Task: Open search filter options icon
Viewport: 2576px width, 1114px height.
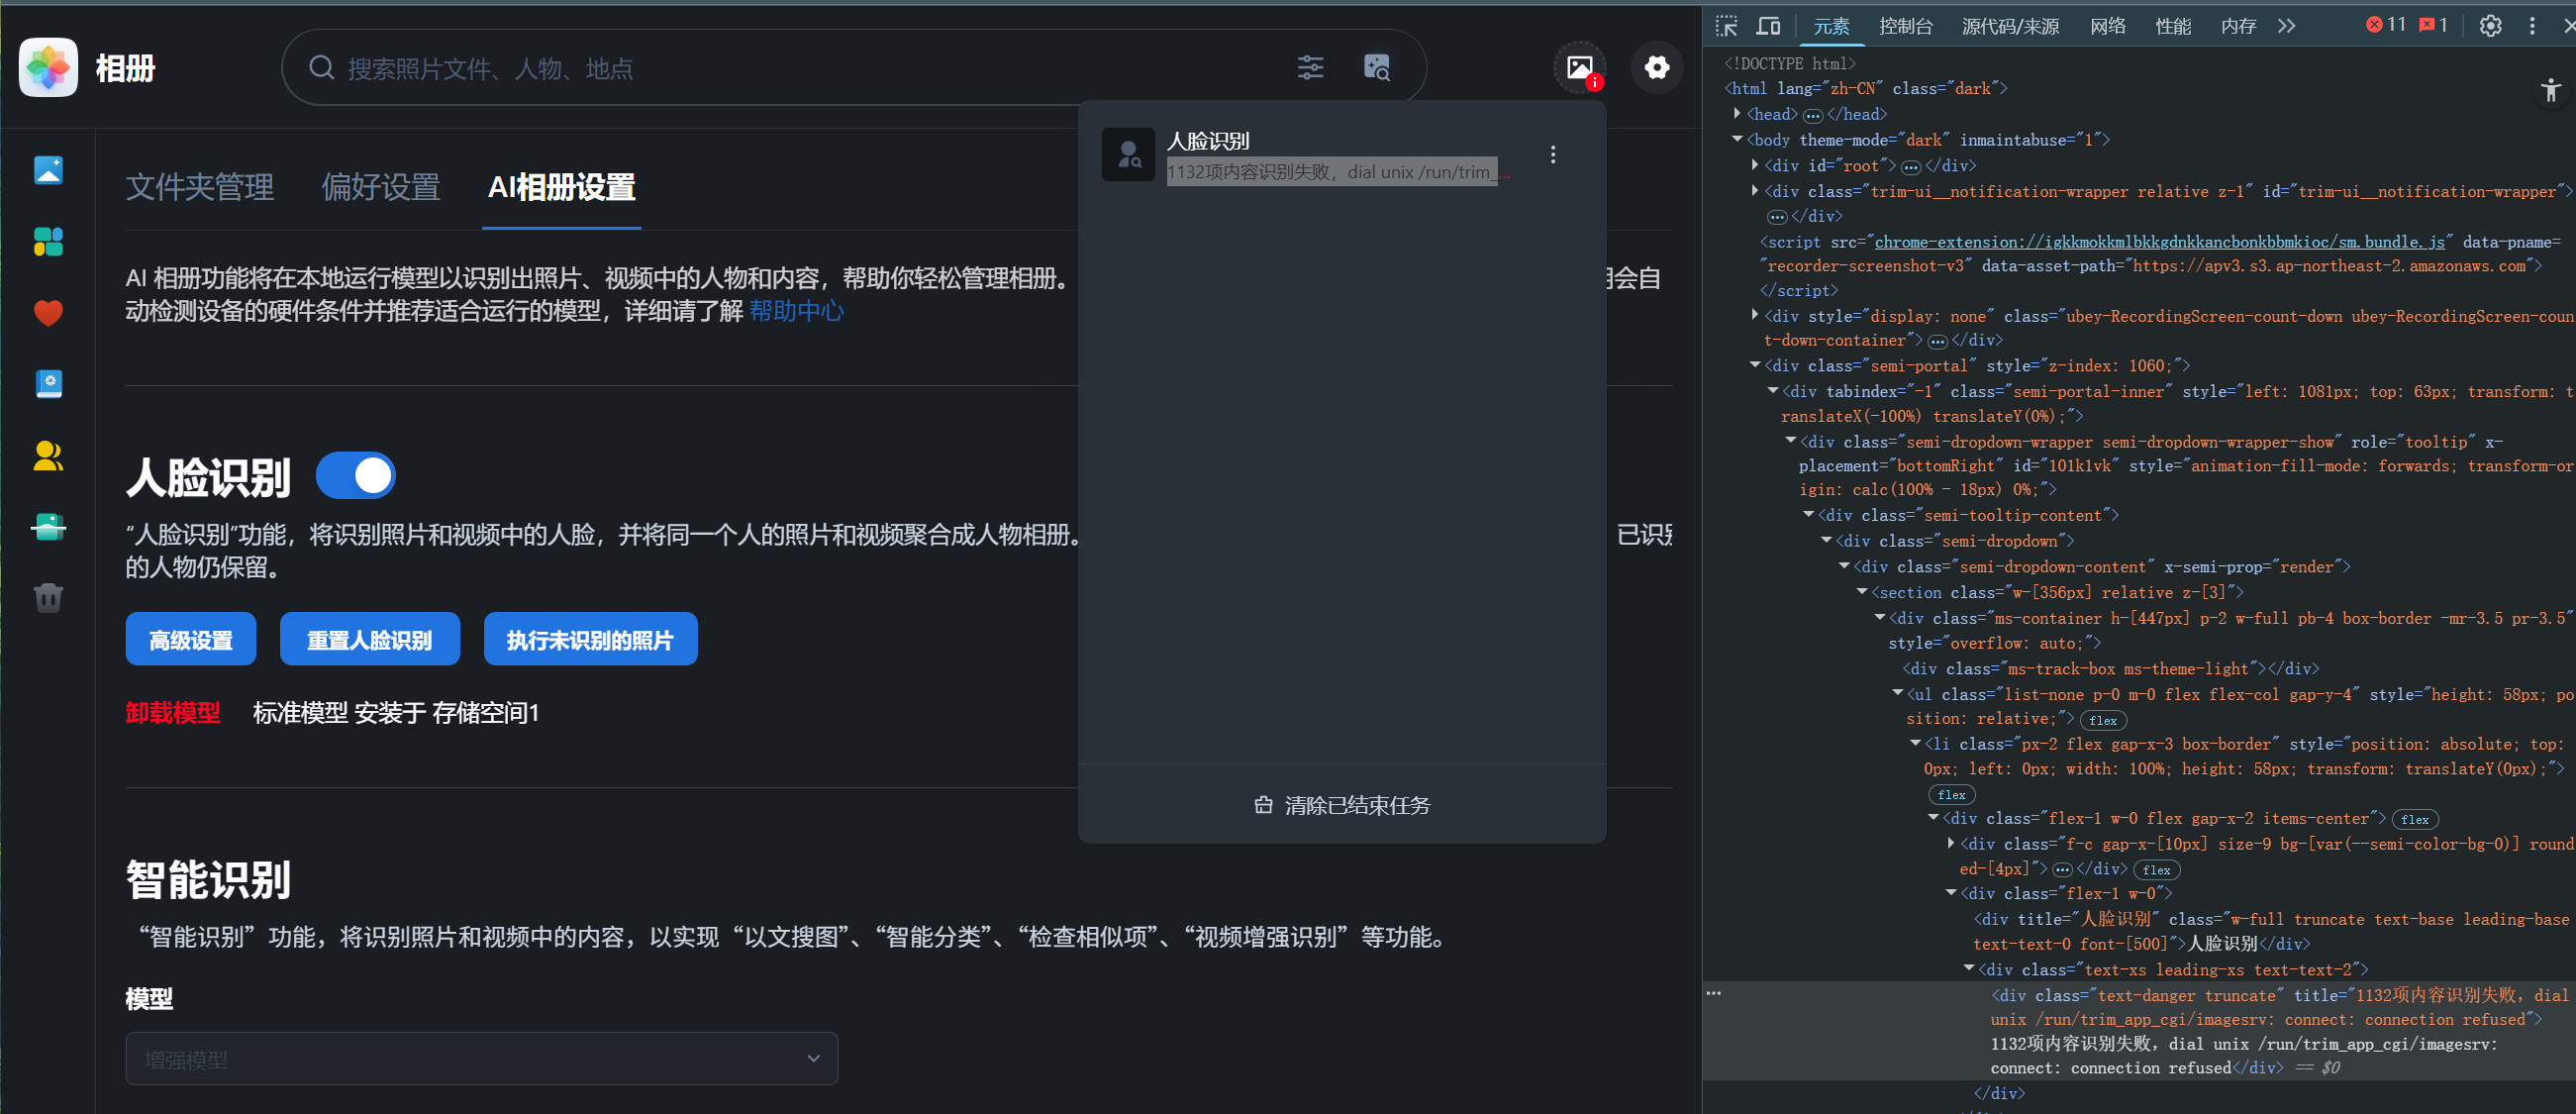Action: (x=1310, y=68)
